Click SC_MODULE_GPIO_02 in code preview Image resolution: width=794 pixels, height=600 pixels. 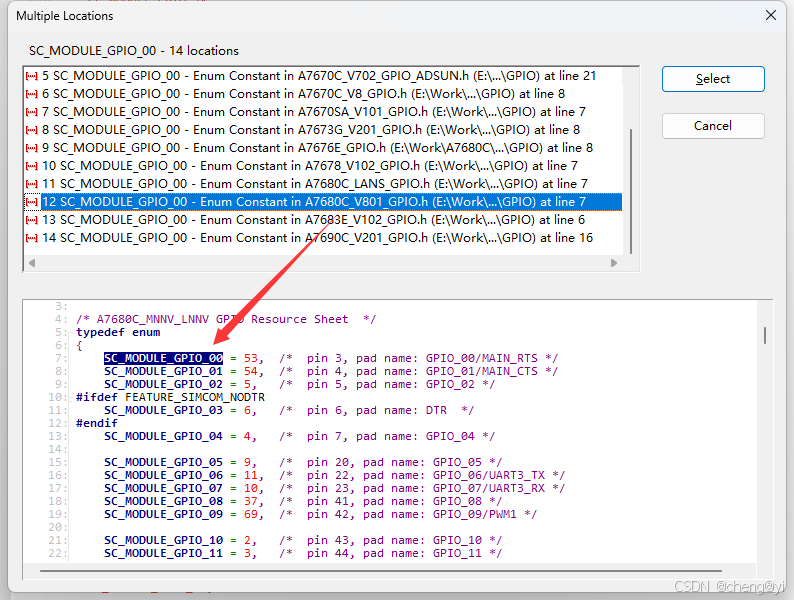[164, 385]
